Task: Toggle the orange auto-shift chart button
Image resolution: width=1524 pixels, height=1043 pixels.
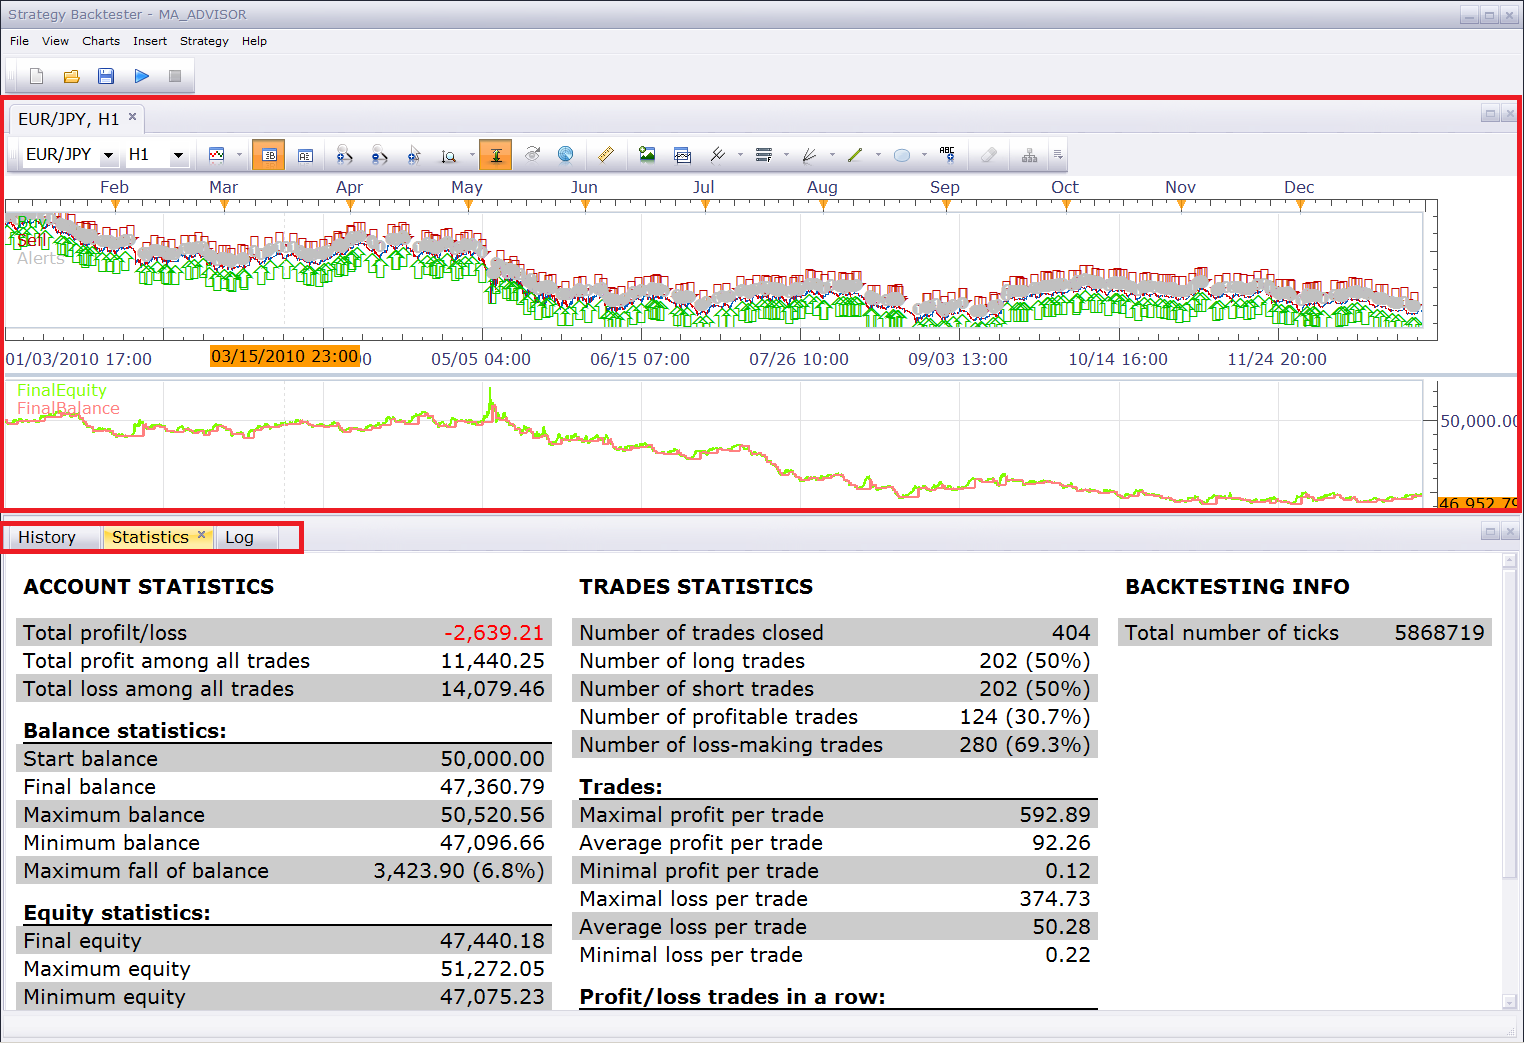Action: point(495,155)
